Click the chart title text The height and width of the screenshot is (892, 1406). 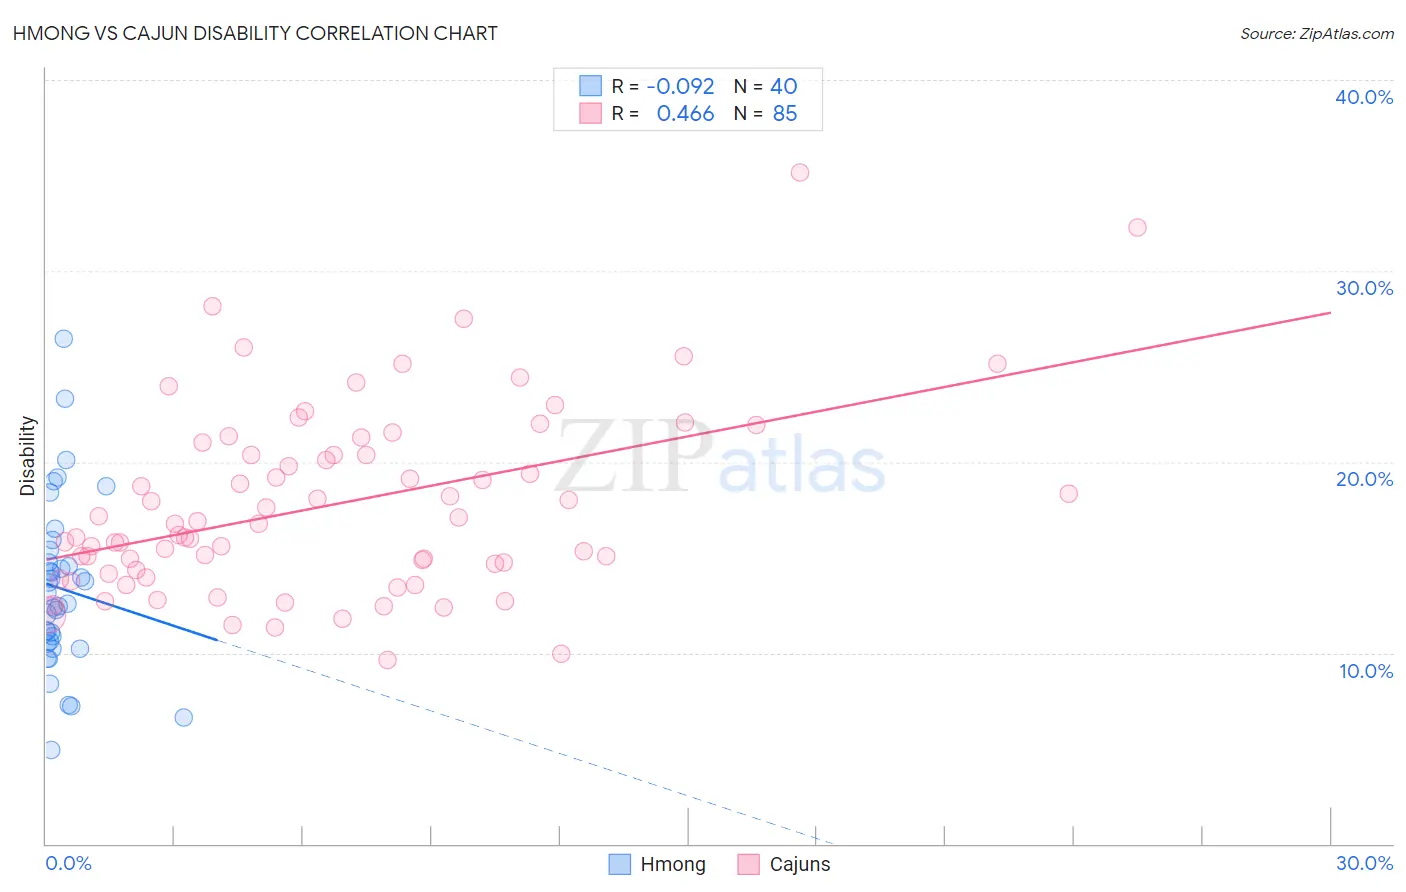click(255, 33)
